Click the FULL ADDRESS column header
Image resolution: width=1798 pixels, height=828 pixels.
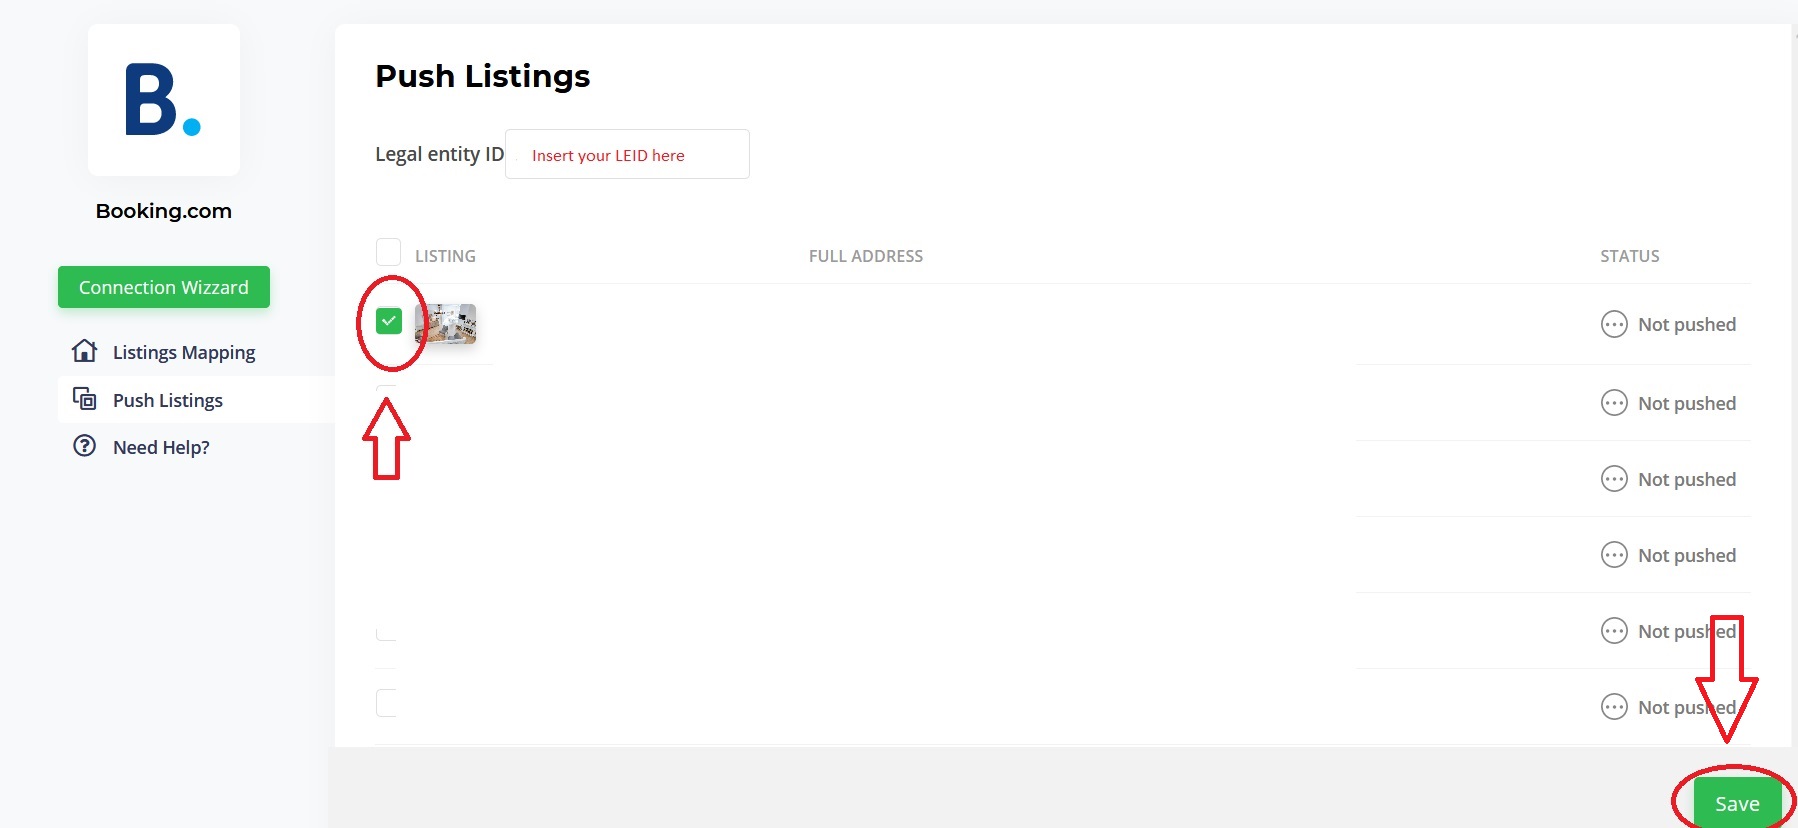coord(866,256)
